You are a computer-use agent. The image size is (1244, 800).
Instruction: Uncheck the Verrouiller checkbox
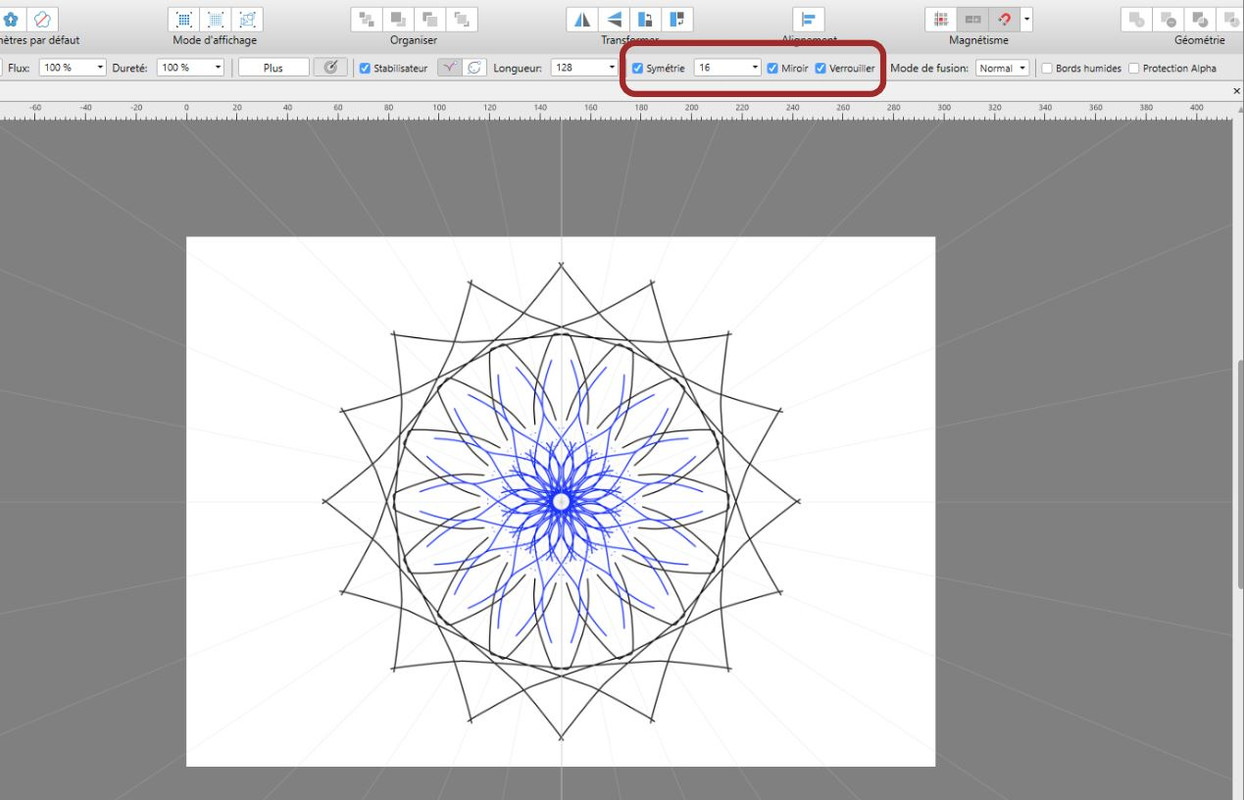[x=821, y=68]
